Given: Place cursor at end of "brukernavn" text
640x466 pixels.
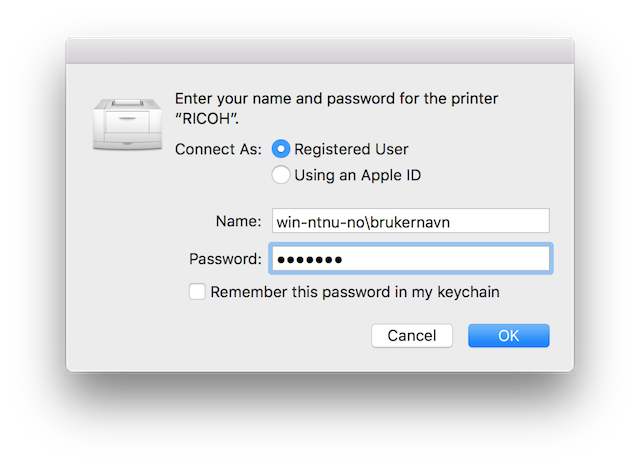Looking at the screenshot, I should (x=451, y=222).
